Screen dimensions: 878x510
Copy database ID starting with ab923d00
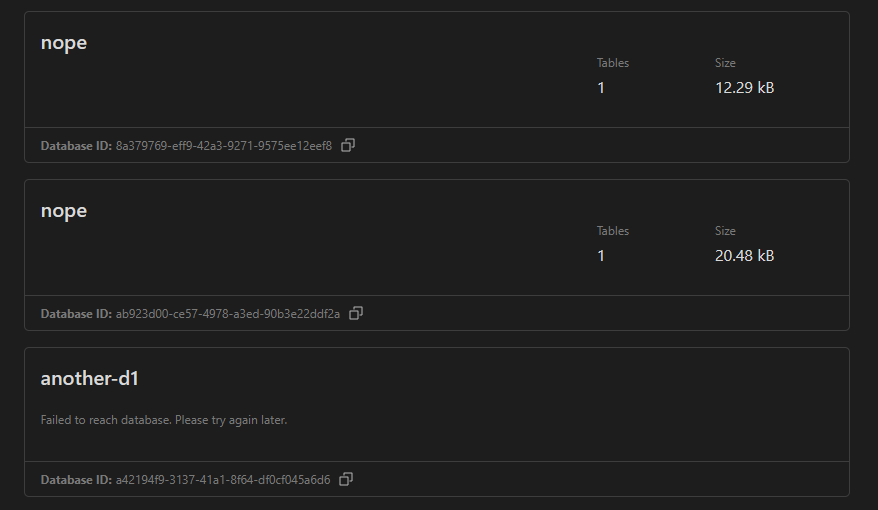[356, 313]
